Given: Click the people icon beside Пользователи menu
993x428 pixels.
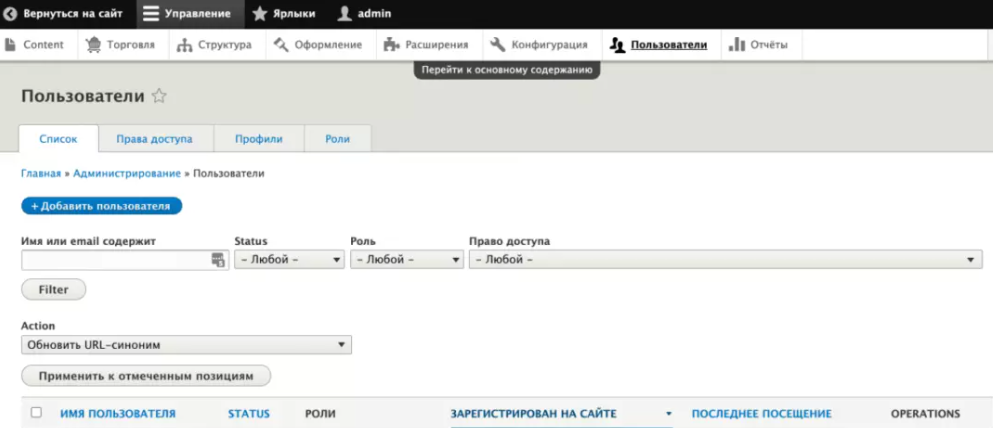Looking at the screenshot, I should pyautogui.click(x=617, y=45).
